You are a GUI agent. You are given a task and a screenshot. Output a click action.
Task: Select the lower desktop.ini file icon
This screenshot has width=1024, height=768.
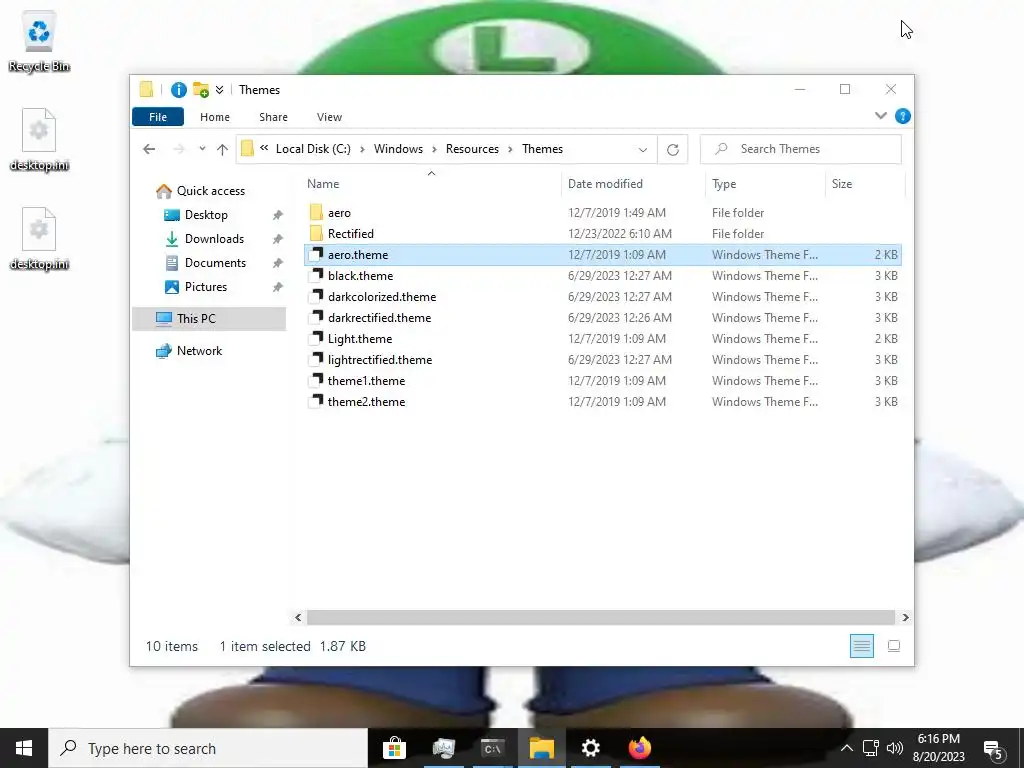point(39,239)
